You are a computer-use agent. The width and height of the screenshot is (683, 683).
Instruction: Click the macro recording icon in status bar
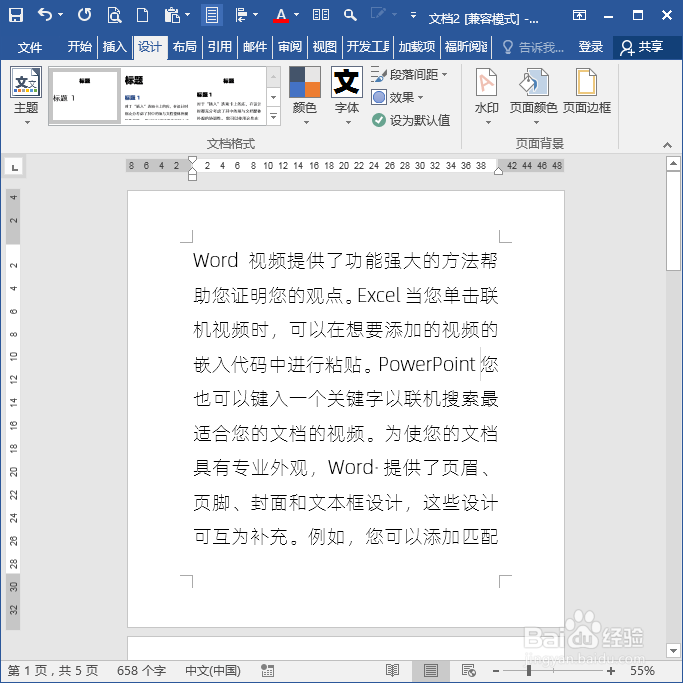pyautogui.click(x=267, y=671)
